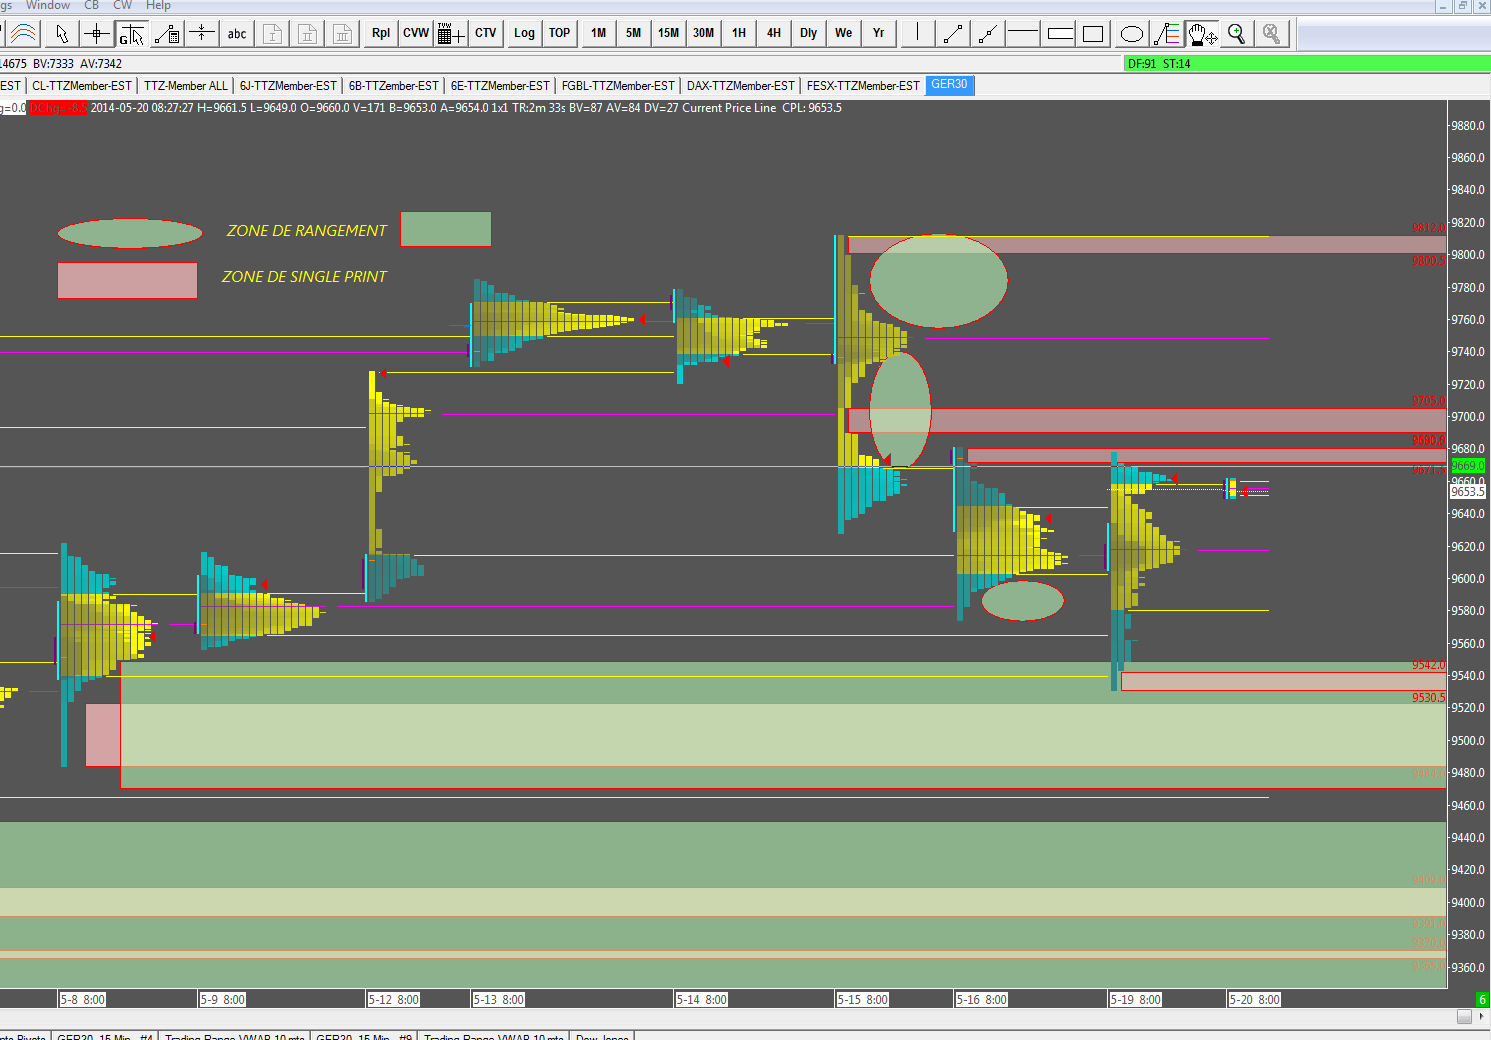This screenshot has height=1040, width=1491.
Task: Toggle the Log scale button
Action: 524,34
